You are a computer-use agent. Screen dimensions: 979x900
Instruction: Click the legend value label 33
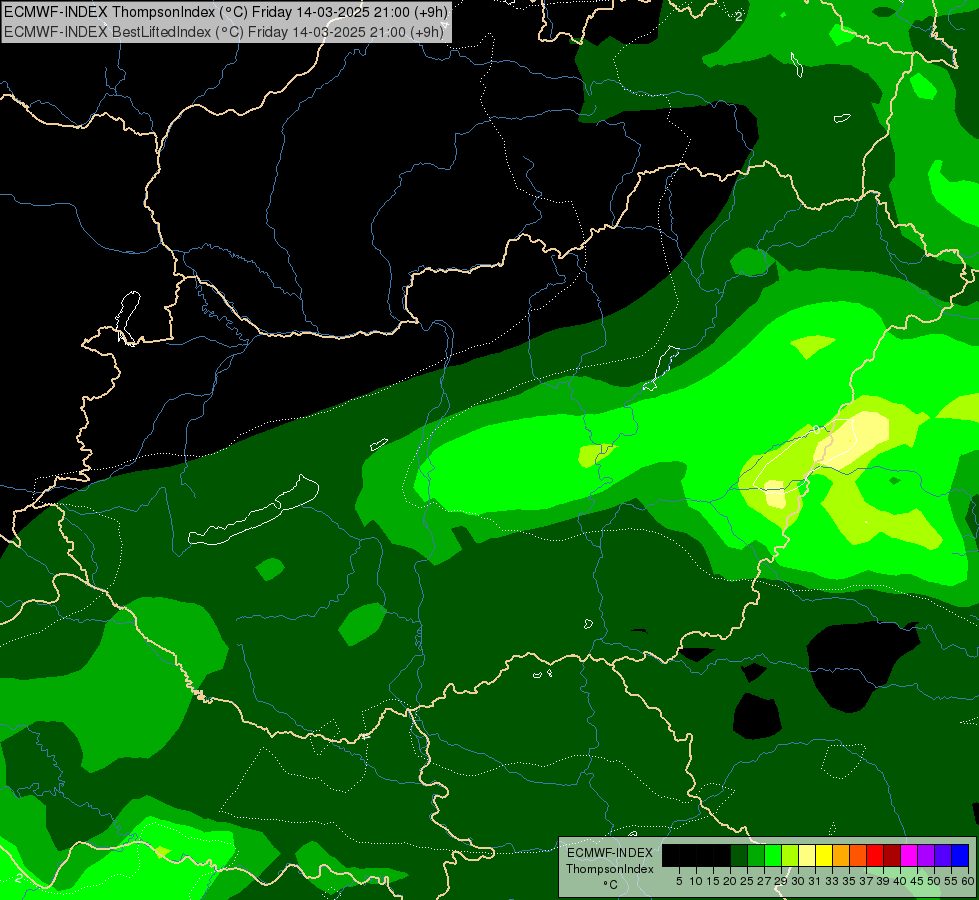coord(832,881)
